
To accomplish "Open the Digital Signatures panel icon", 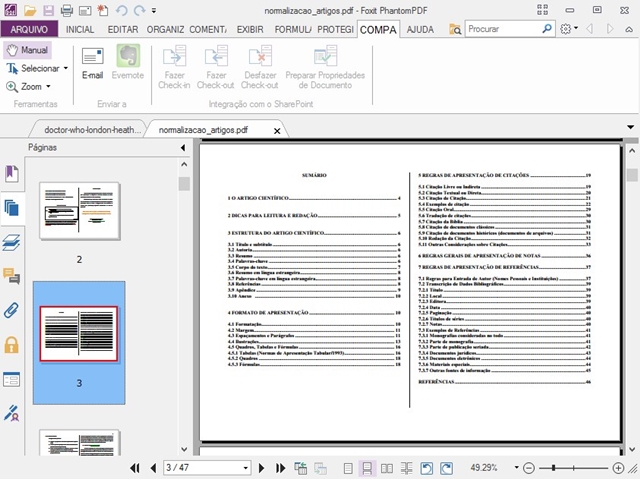I will (x=11, y=413).
